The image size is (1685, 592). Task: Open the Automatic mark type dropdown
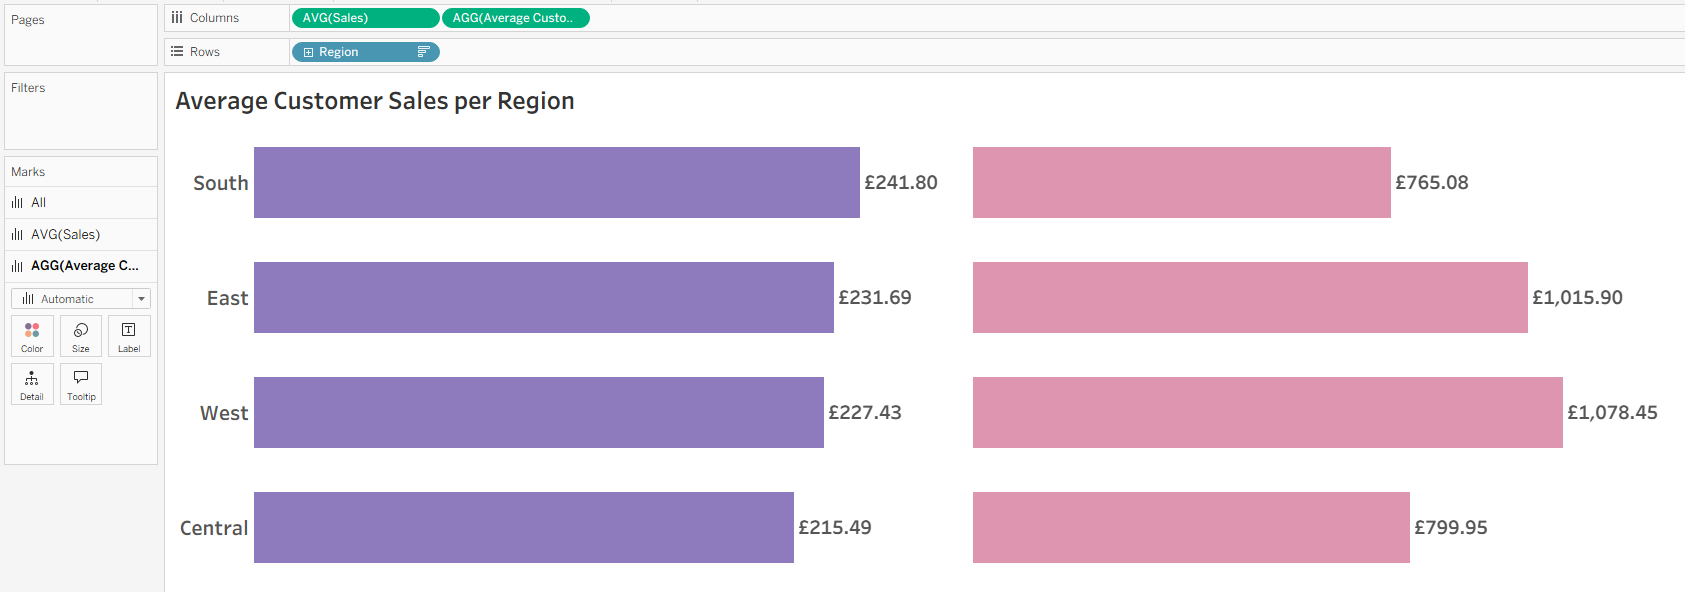(81, 299)
